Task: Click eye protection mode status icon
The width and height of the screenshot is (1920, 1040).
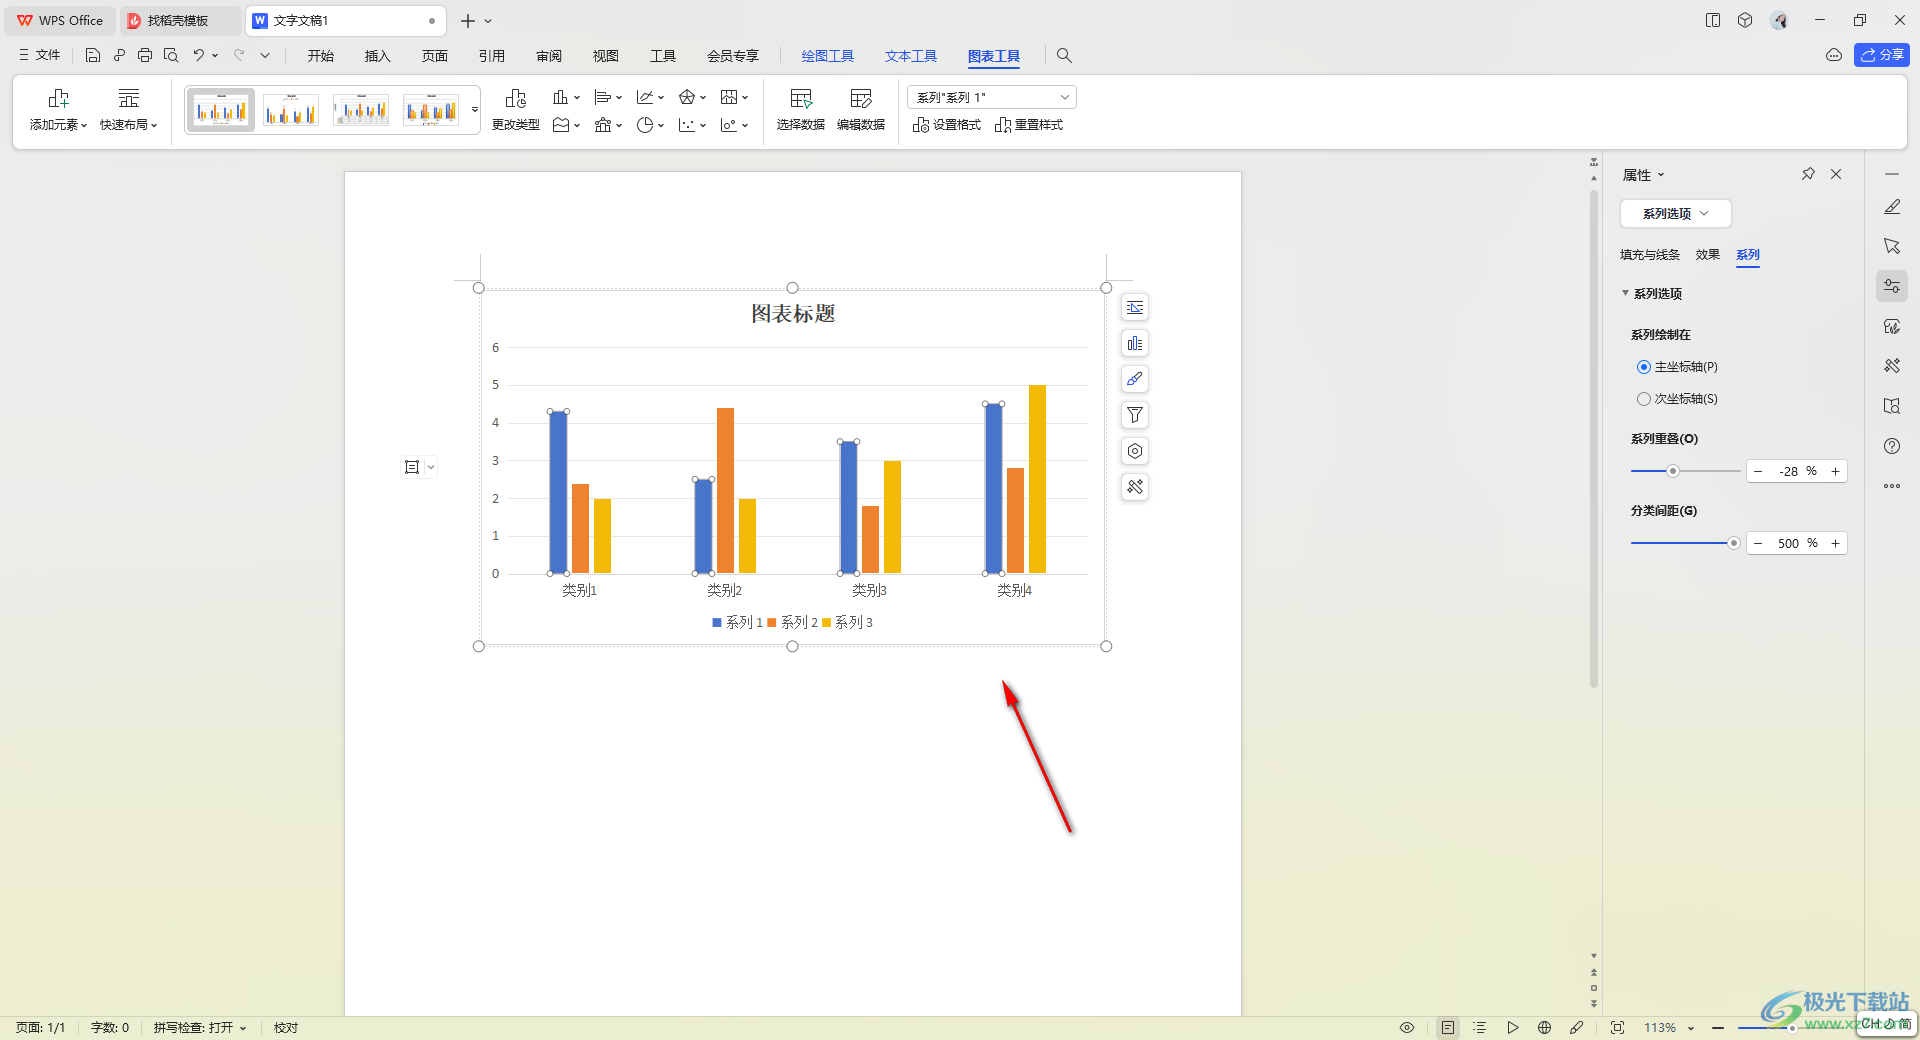Action: (1407, 1028)
